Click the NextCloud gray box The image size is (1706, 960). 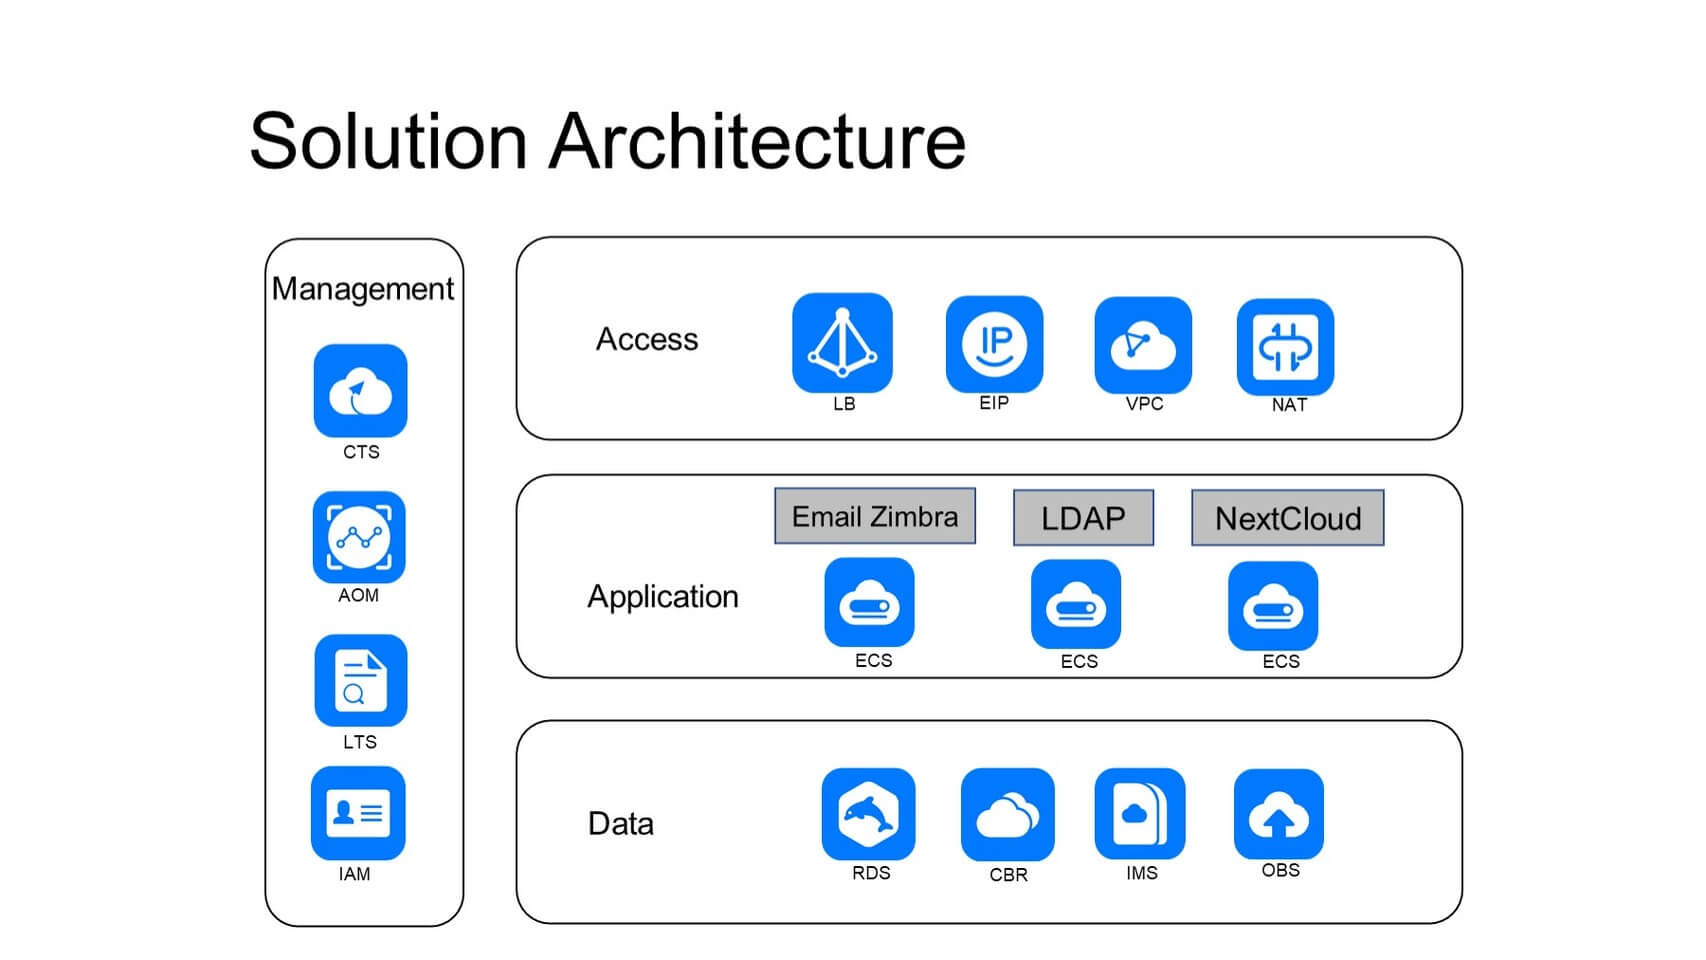(x=1288, y=518)
